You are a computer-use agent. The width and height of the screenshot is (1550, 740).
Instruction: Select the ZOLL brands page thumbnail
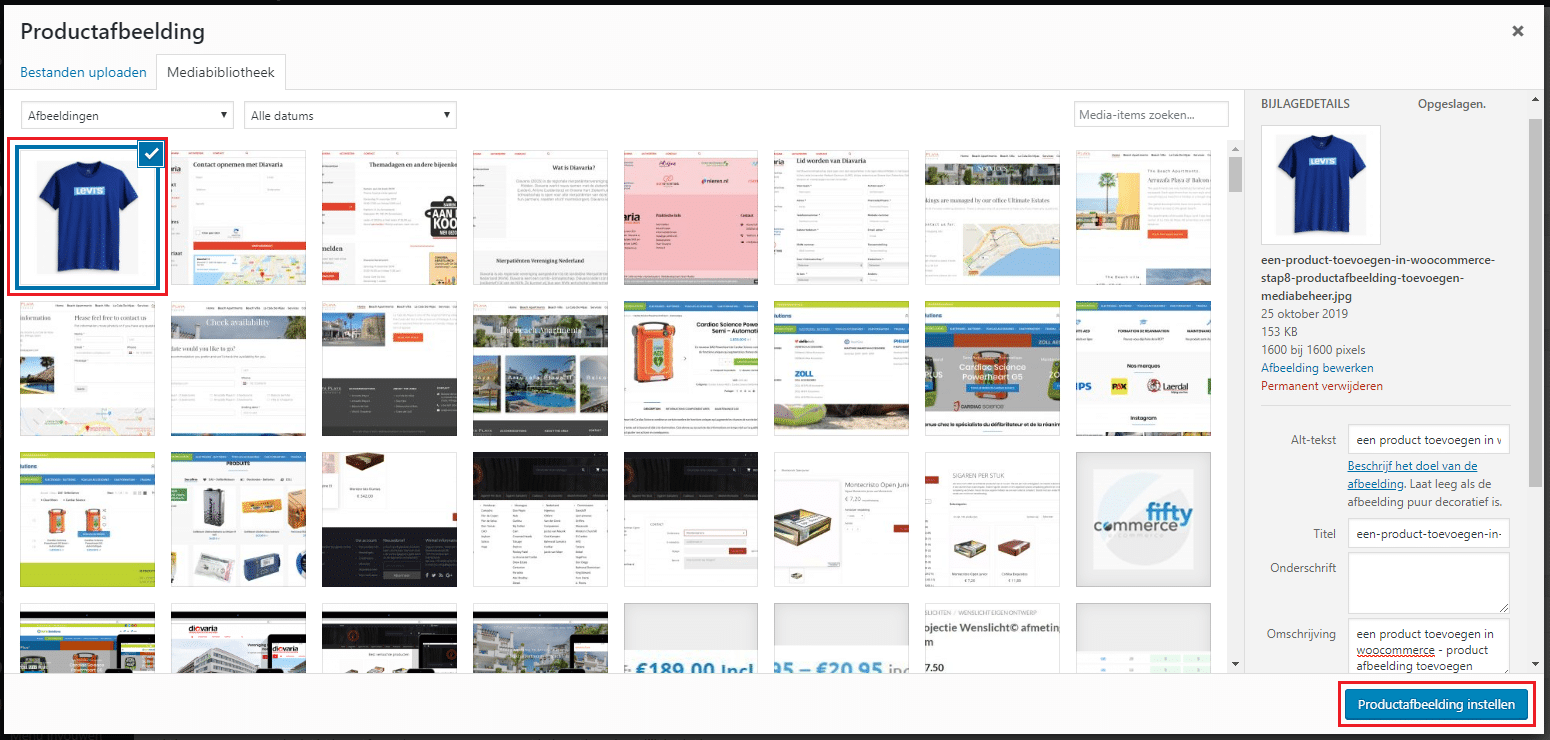(842, 368)
